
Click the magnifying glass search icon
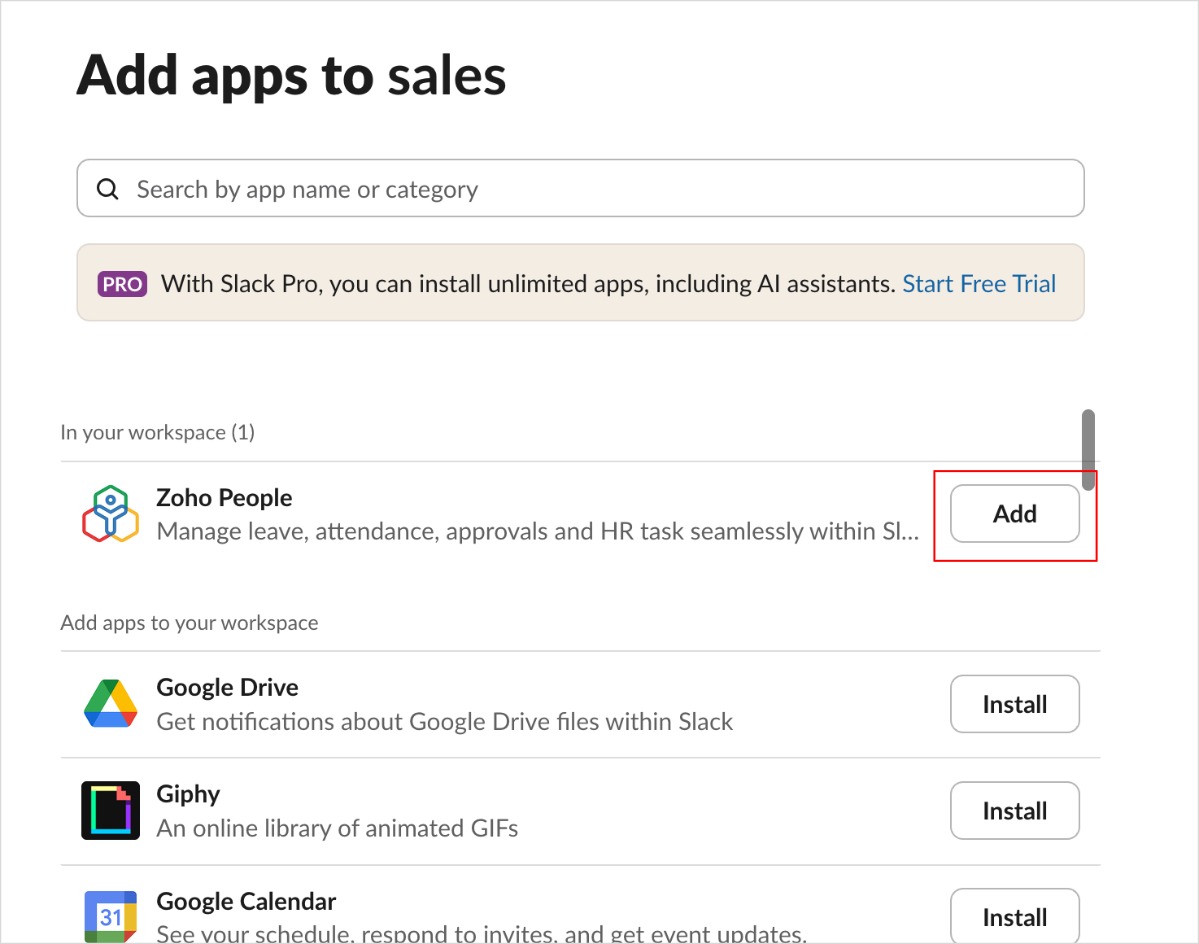pyautogui.click(x=107, y=189)
